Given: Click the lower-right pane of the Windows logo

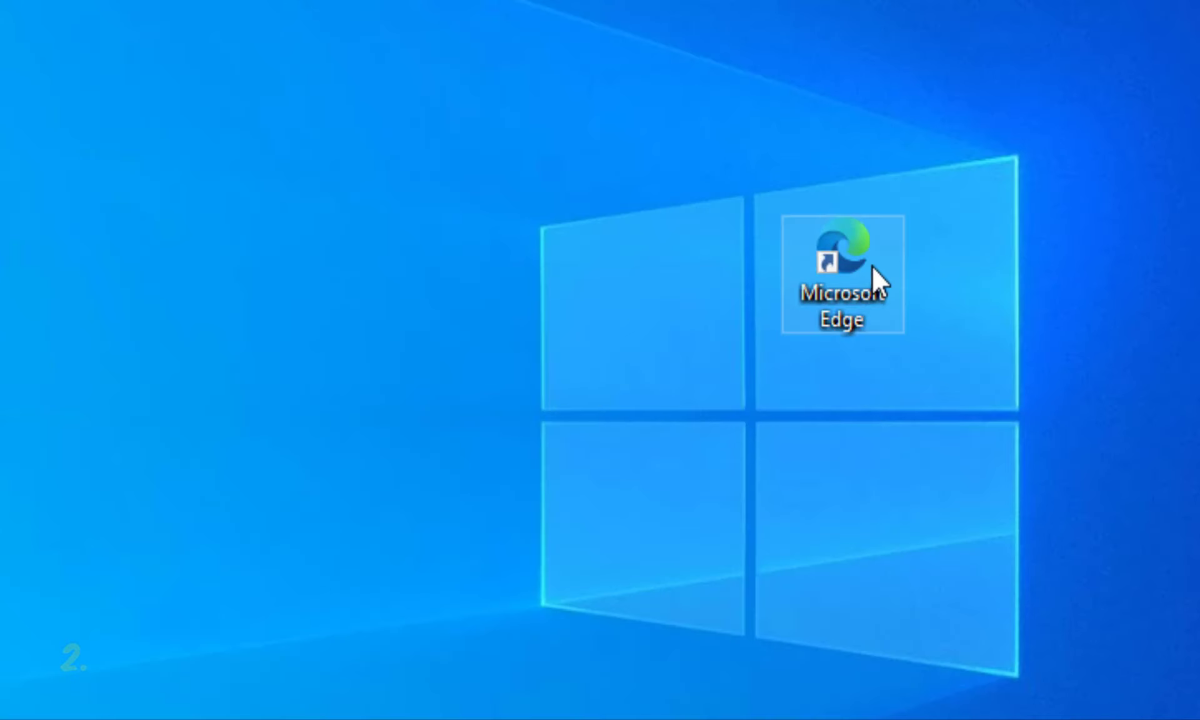Looking at the screenshot, I should 886,540.
